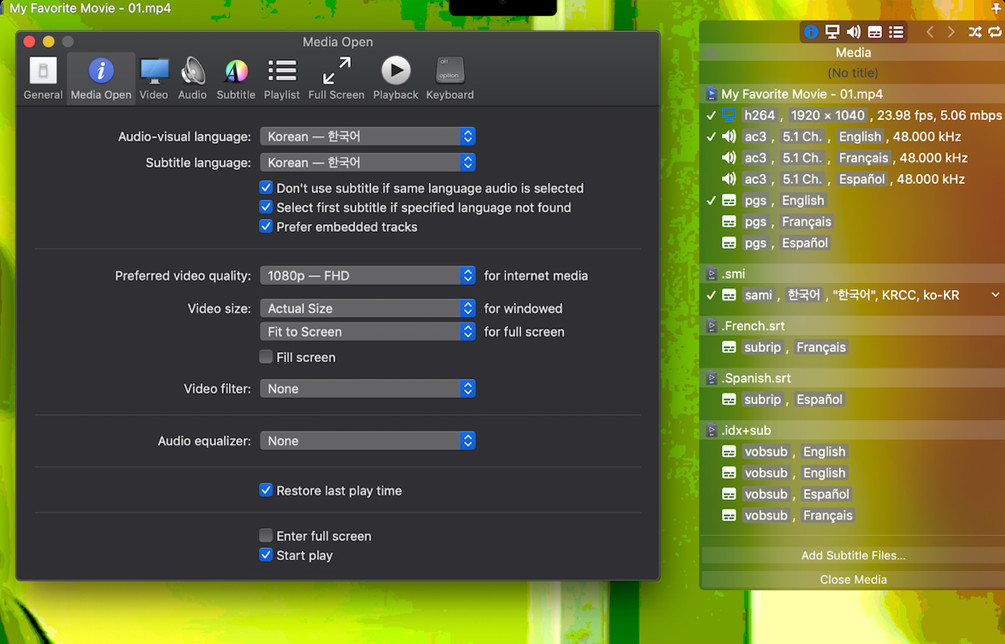
Task: Open the Preferred video quality dropdown
Action: click(x=367, y=276)
